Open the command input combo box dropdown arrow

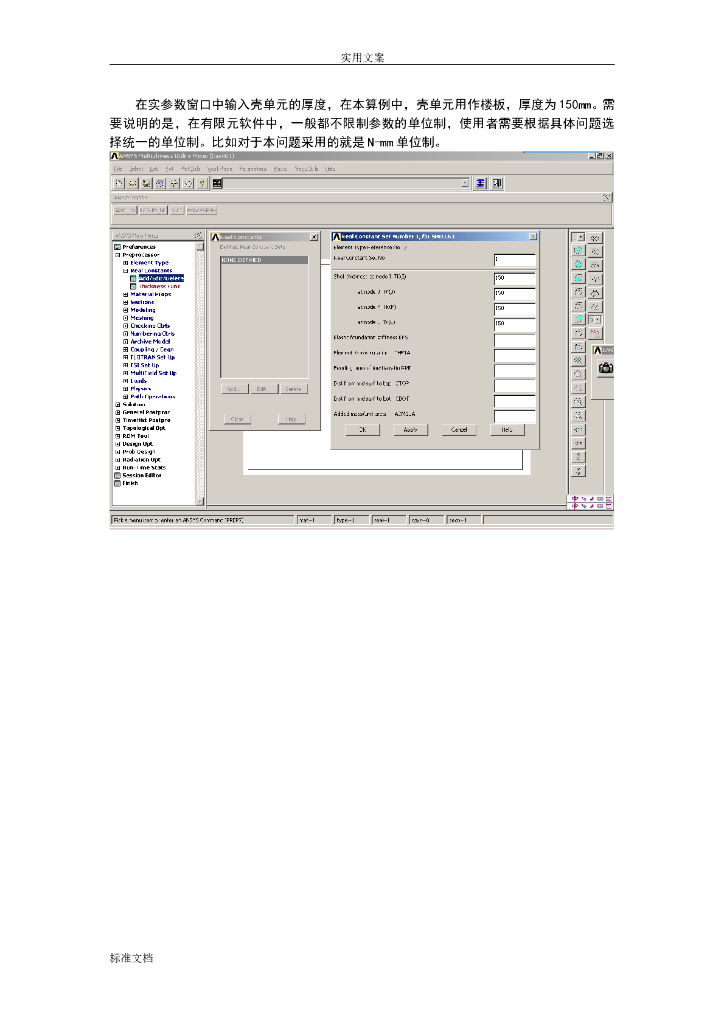pyautogui.click(x=465, y=184)
